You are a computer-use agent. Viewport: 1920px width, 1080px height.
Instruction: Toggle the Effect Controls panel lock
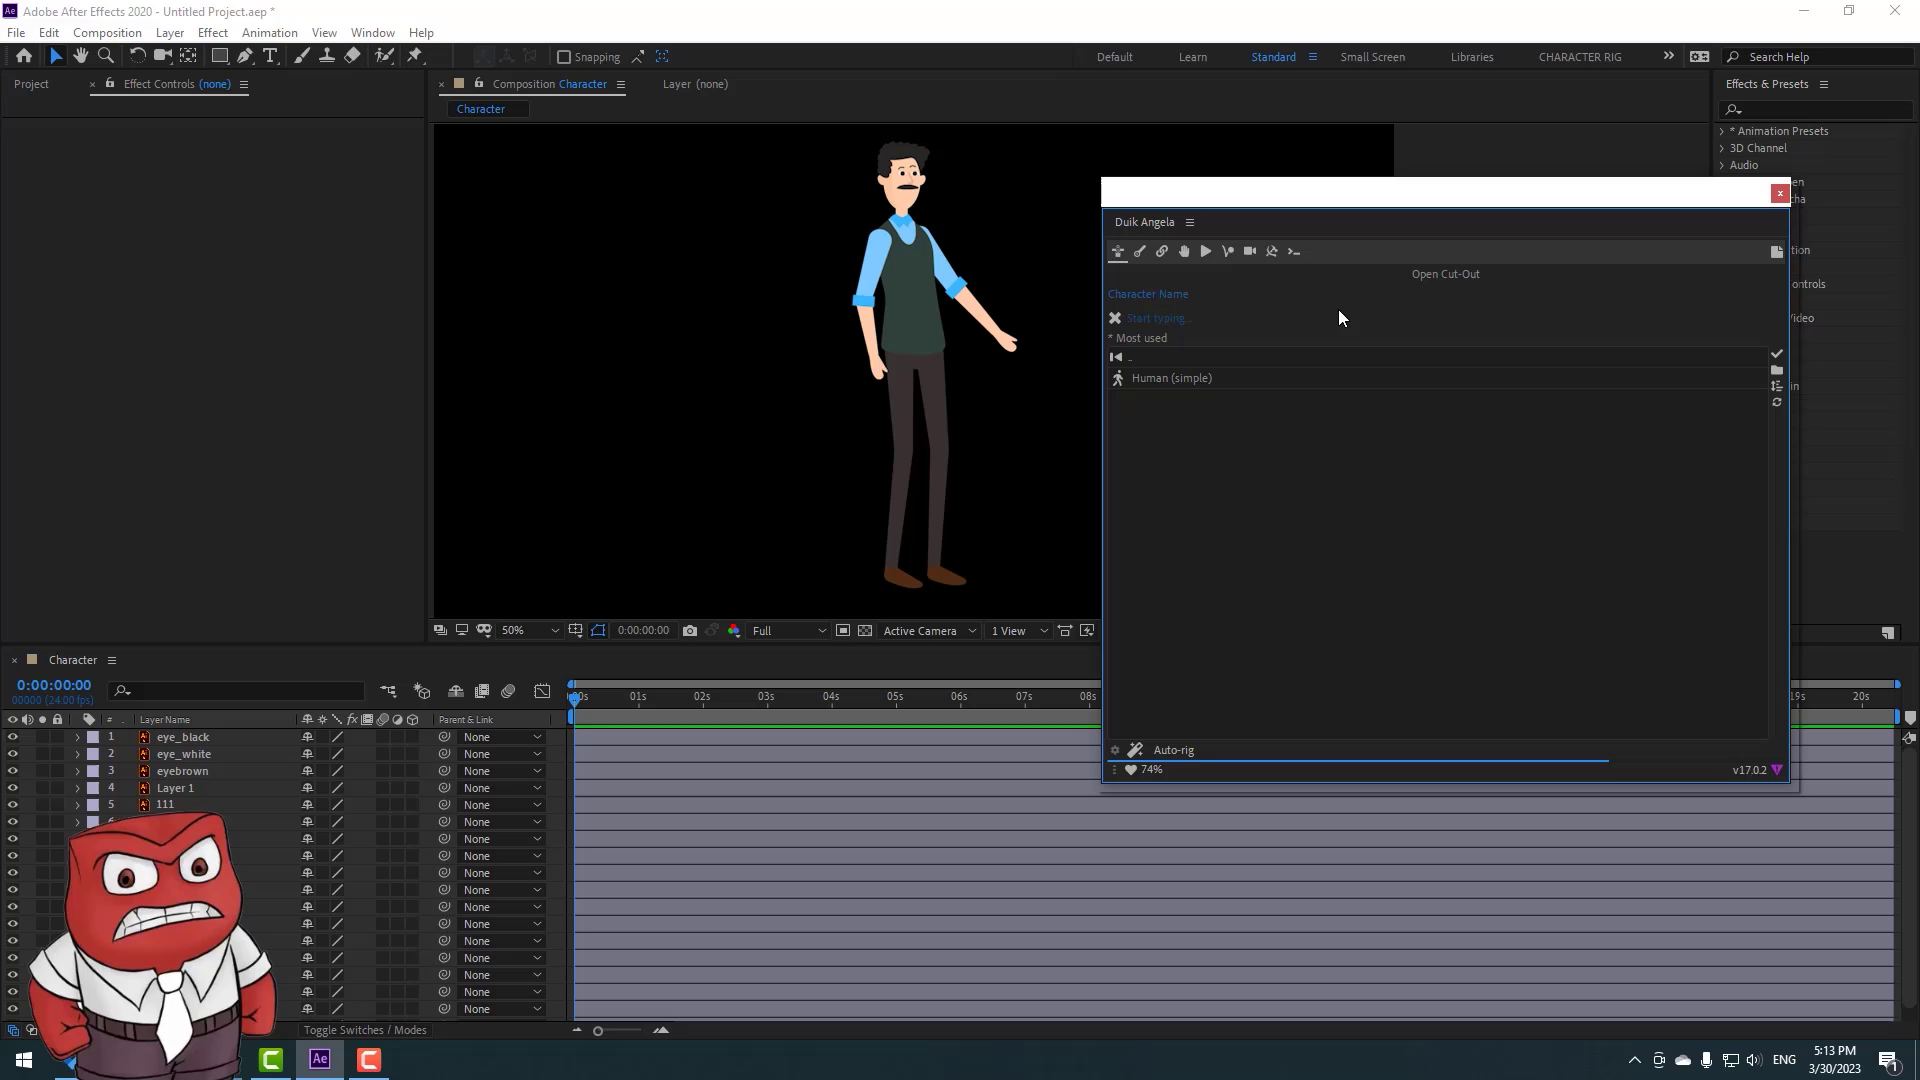point(110,84)
